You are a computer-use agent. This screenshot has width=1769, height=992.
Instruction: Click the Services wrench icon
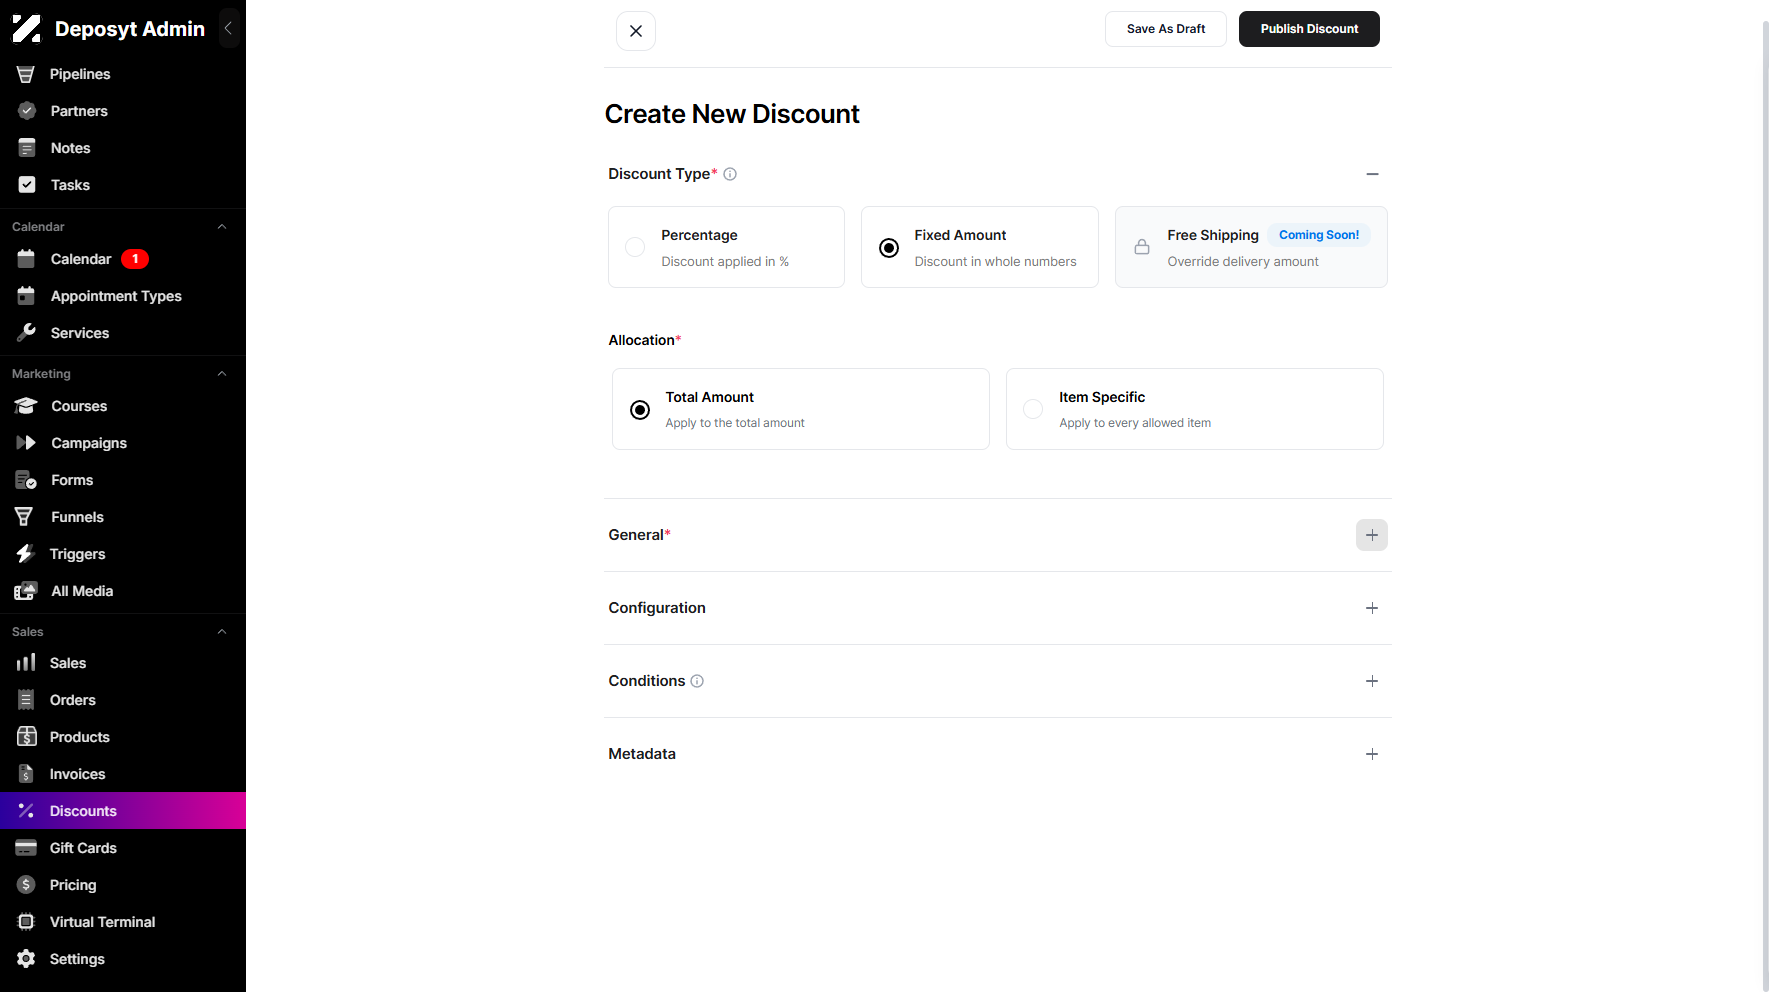pyautogui.click(x=27, y=333)
